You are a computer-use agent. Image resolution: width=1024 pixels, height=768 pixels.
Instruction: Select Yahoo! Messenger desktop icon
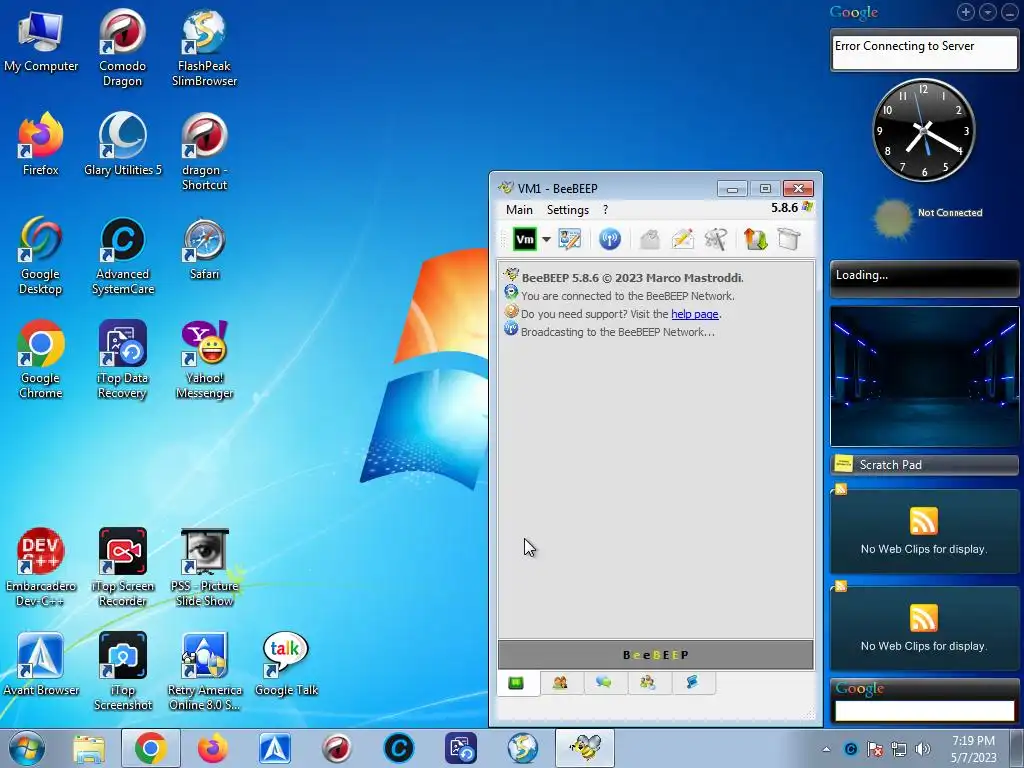click(204, 360)
